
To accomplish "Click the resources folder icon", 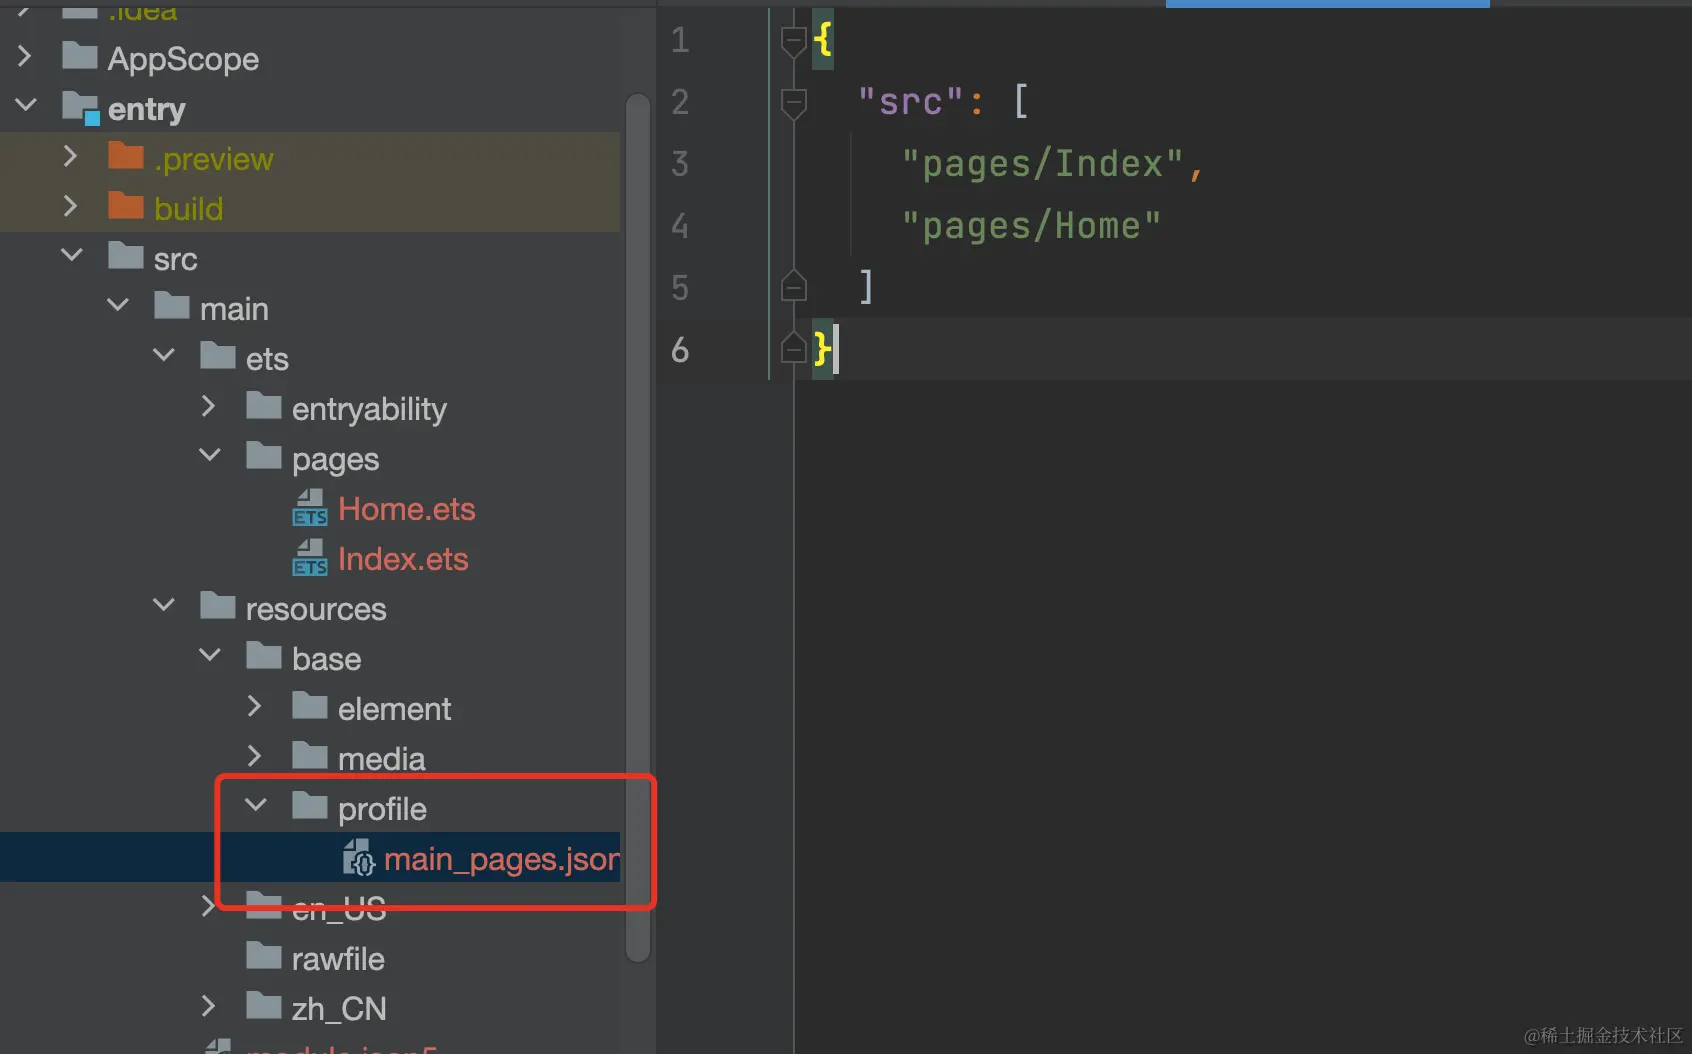I will click(x=218, y=606).
